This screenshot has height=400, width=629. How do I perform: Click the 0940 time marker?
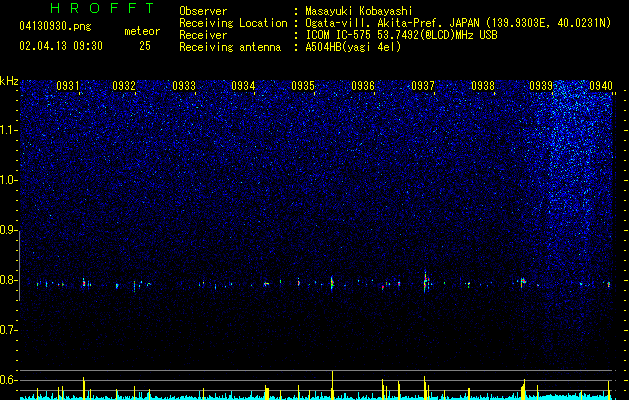[x=601, y=86]
